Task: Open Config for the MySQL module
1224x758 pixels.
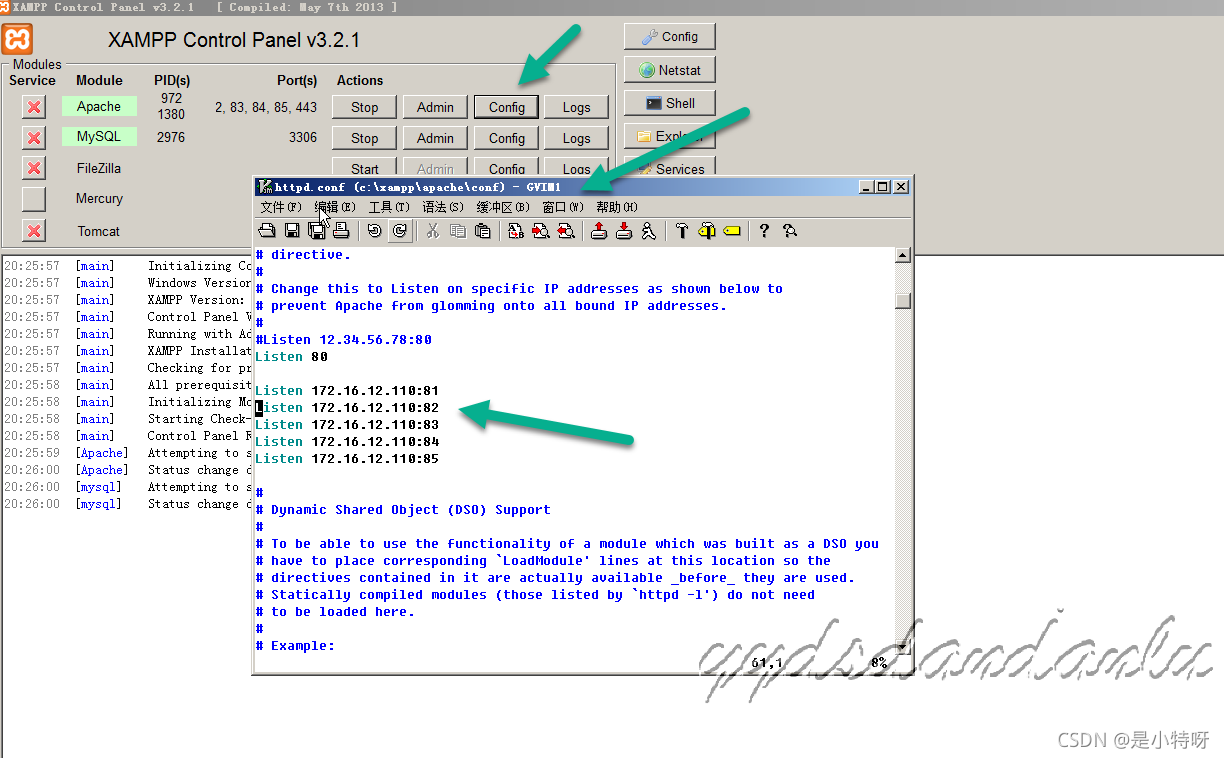Action: pos(507,138)
